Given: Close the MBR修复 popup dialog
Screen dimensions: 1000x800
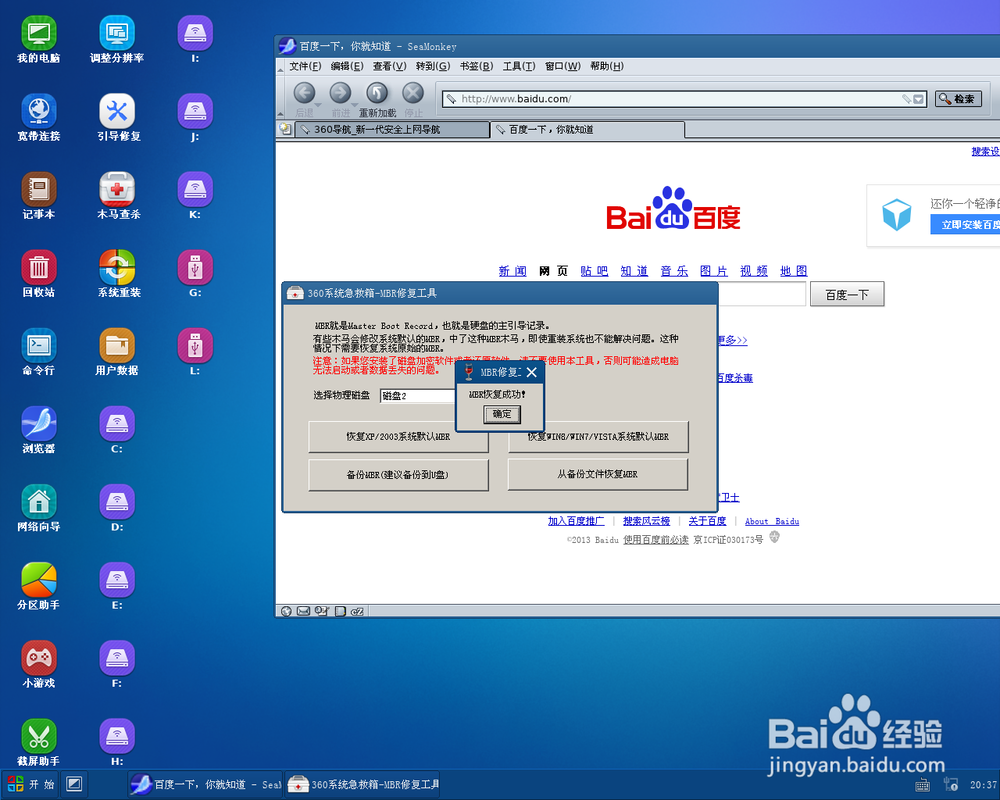Looking at the screenshot, I should pos(532,373).
